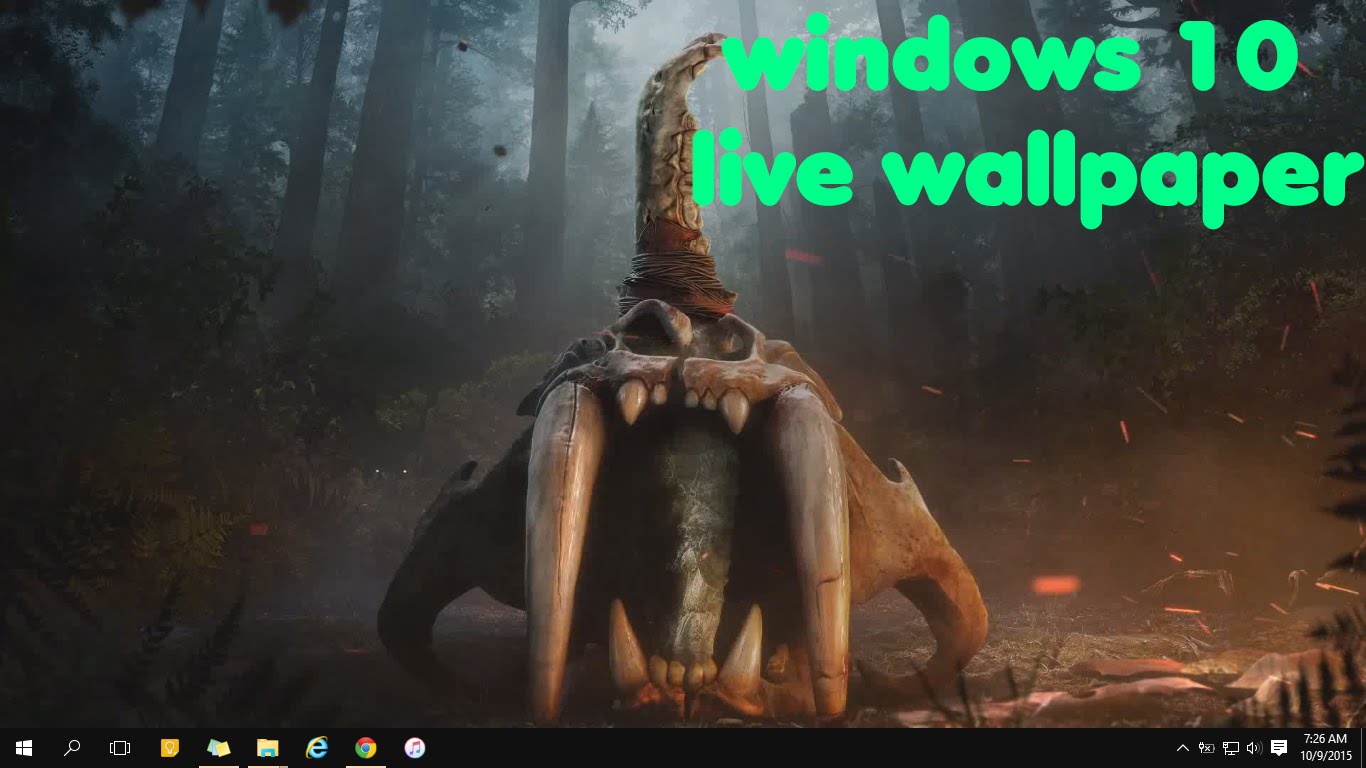Launch Sticky Notes from the taskbar
The image size is (1366, 768).
tap(169, 747)
